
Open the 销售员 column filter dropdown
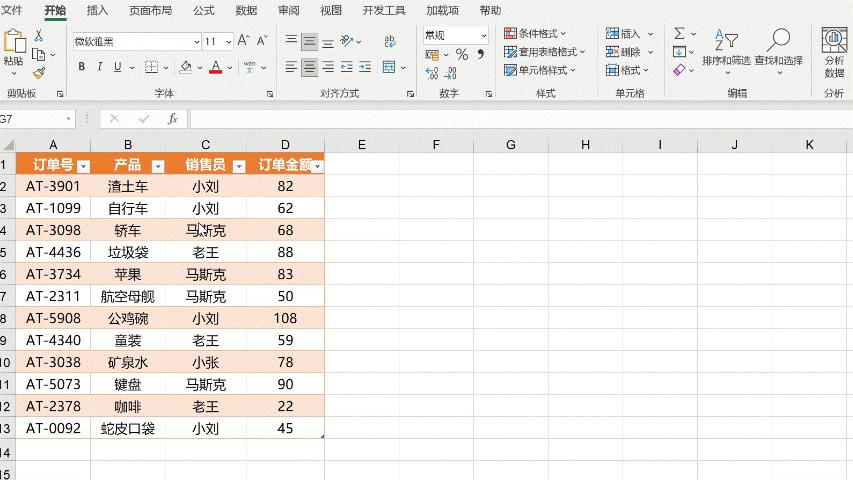click(x=239, y=166)
